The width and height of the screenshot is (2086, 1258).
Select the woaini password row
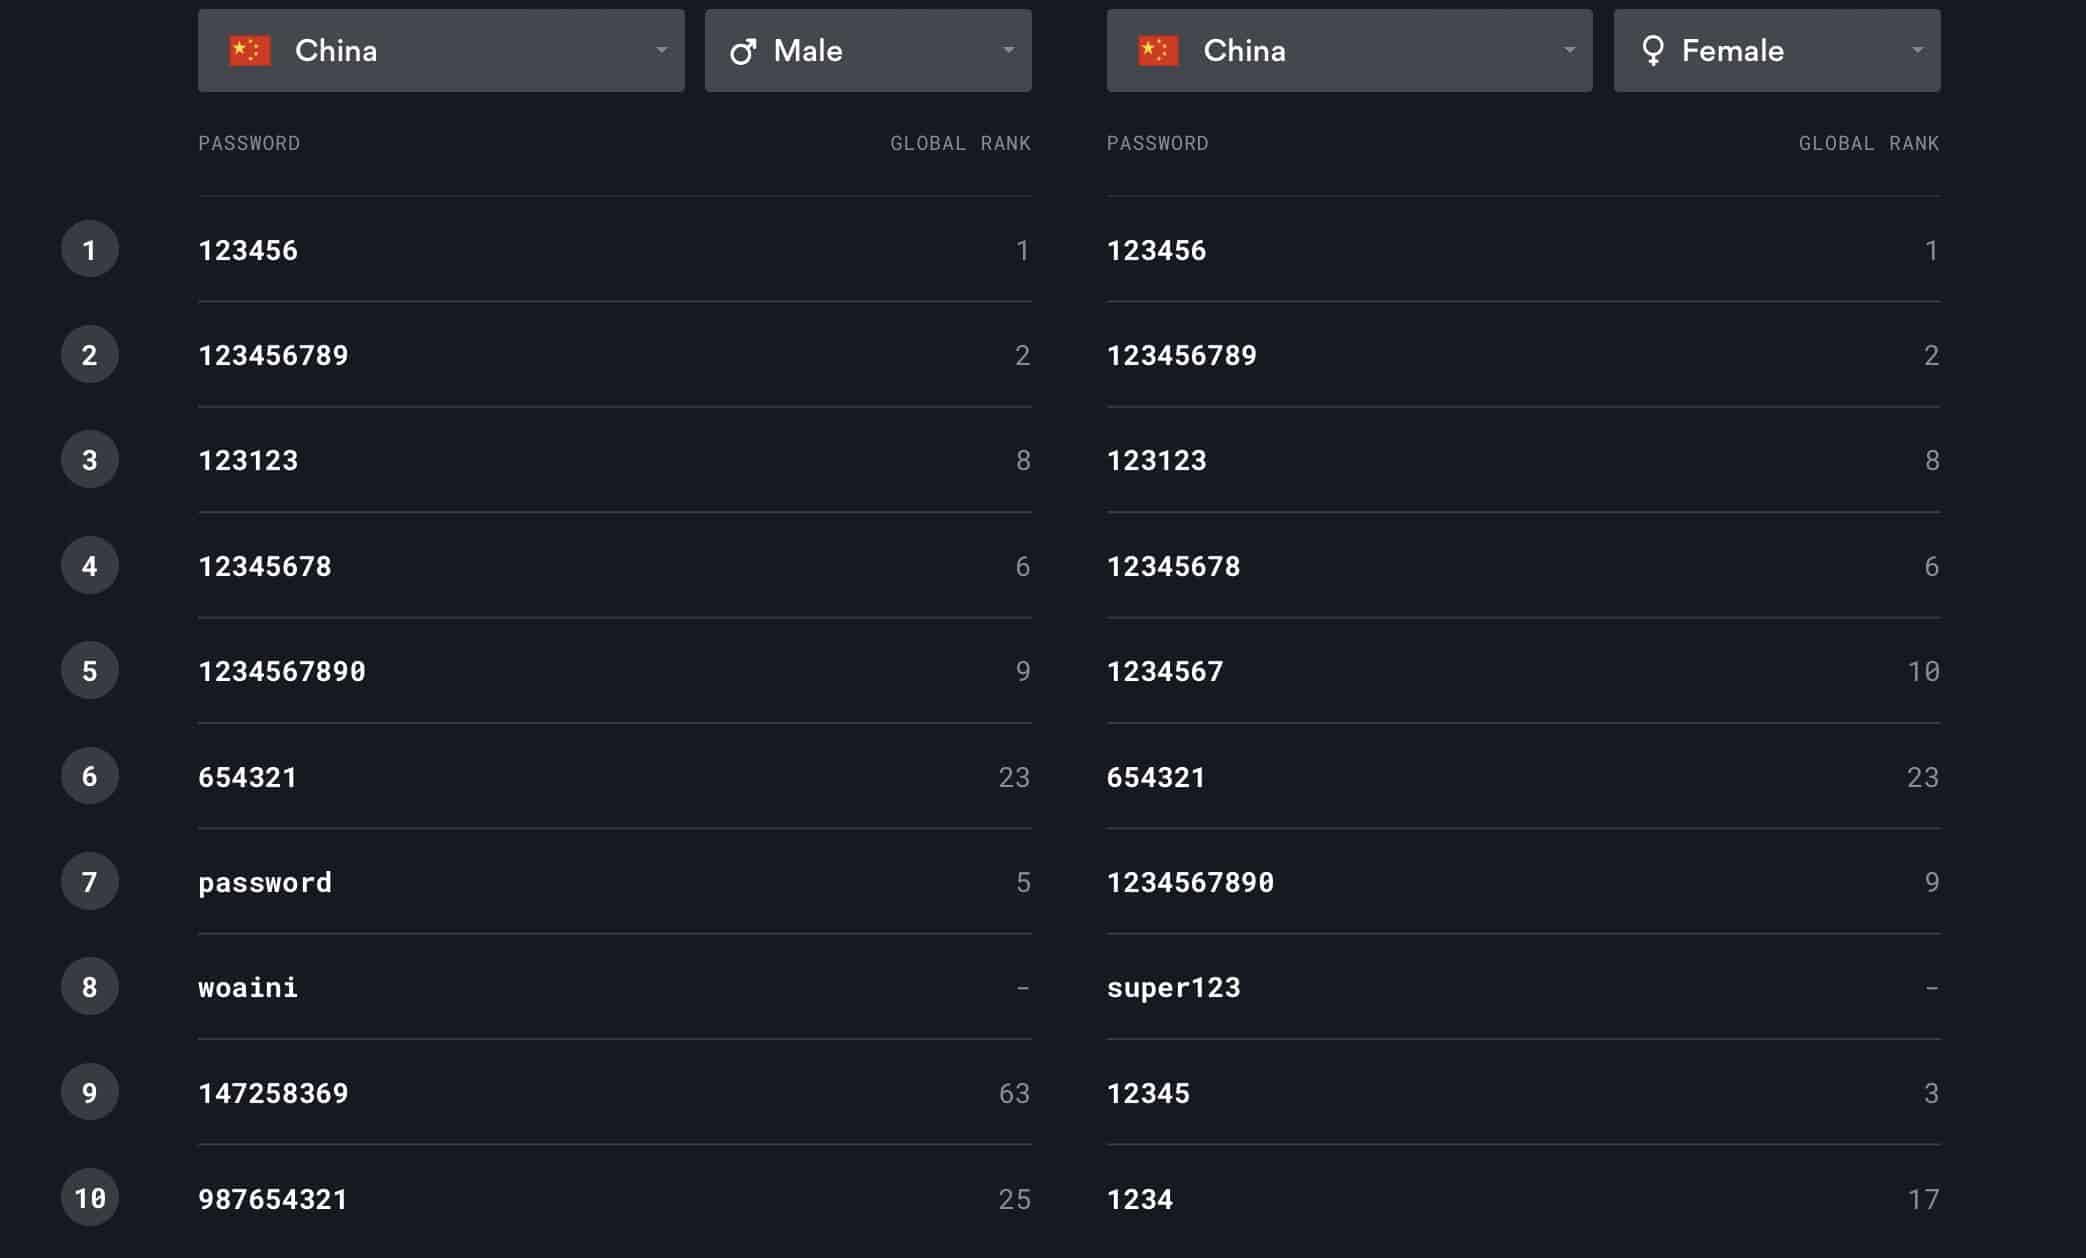[x=615, y=987]
